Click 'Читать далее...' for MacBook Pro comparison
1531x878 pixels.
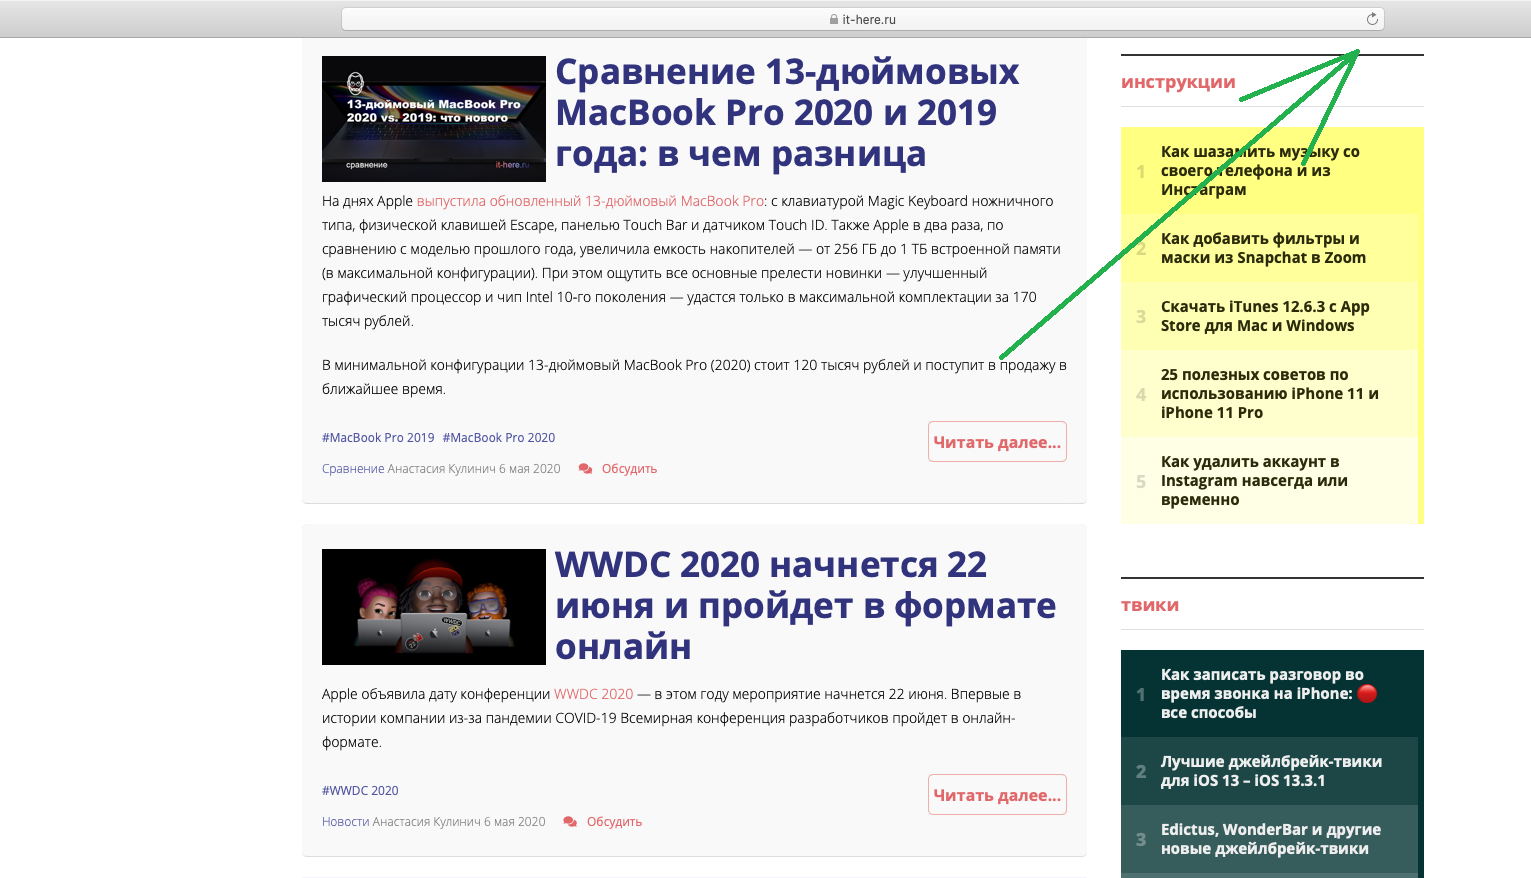997,442
